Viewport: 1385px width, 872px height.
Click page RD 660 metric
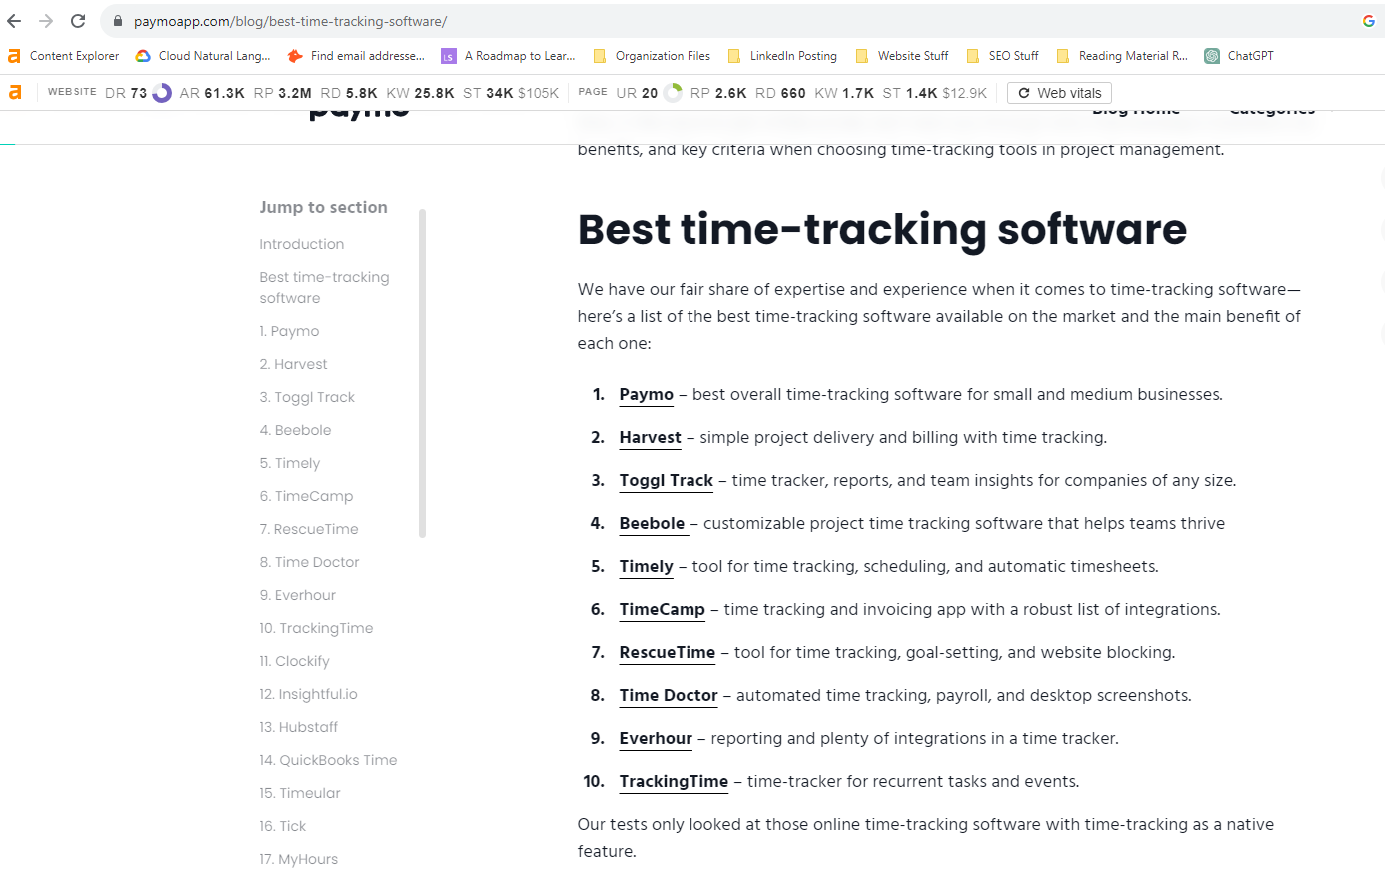tap(780, 93)
